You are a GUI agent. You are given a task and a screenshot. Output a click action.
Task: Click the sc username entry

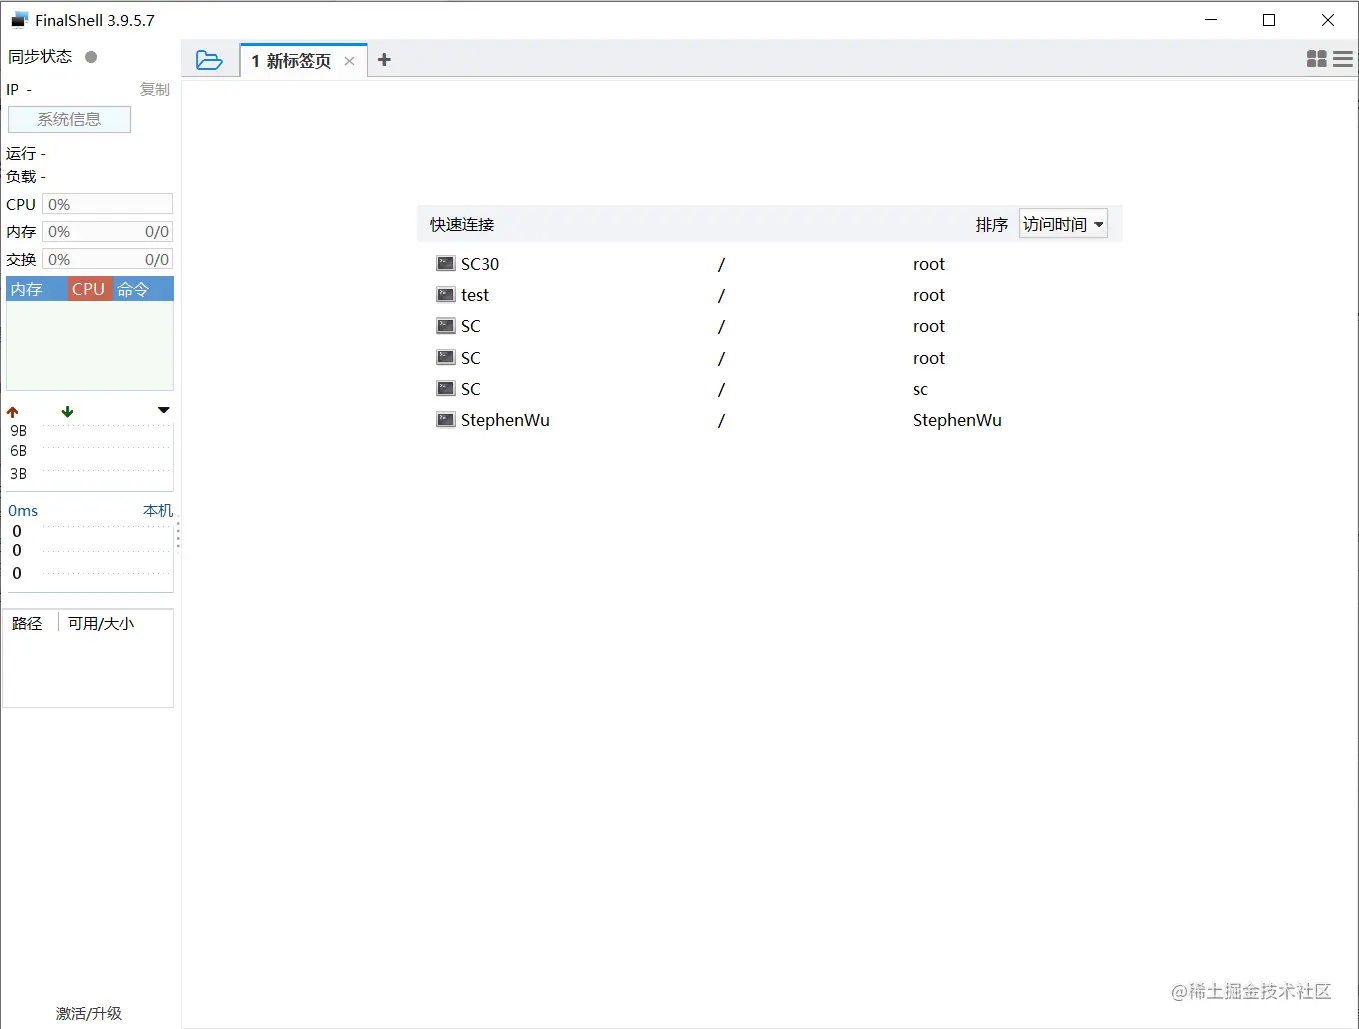pos(920,389)
